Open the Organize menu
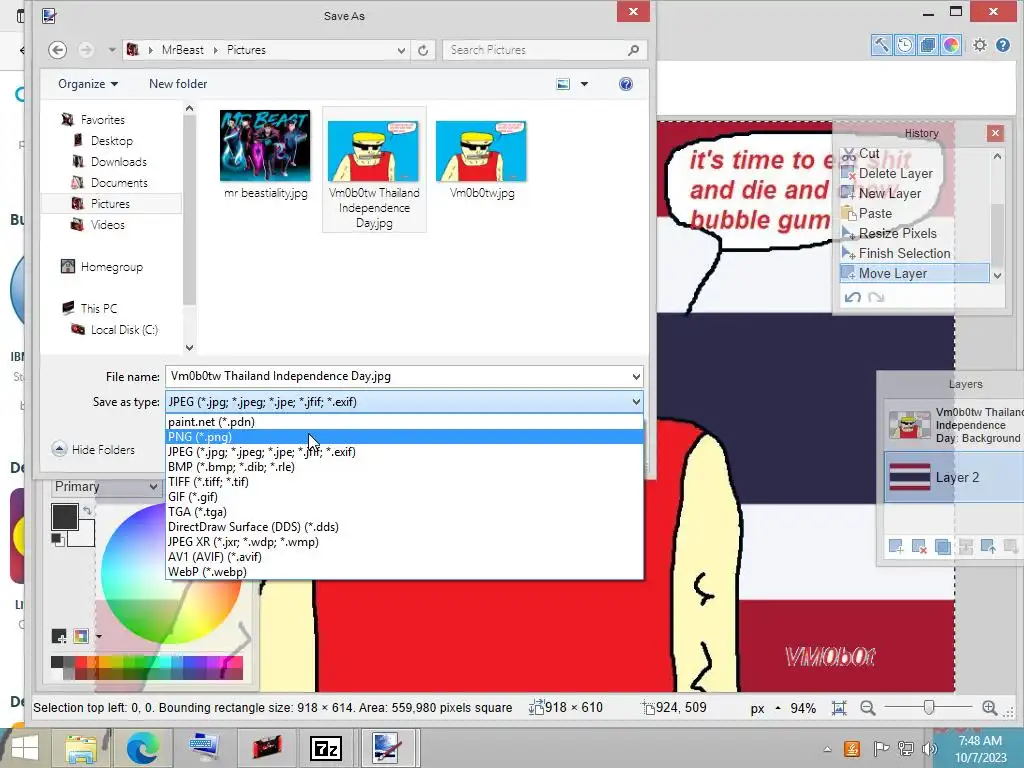Screen dimensions: 1024x768 click(x=88, y=84)
